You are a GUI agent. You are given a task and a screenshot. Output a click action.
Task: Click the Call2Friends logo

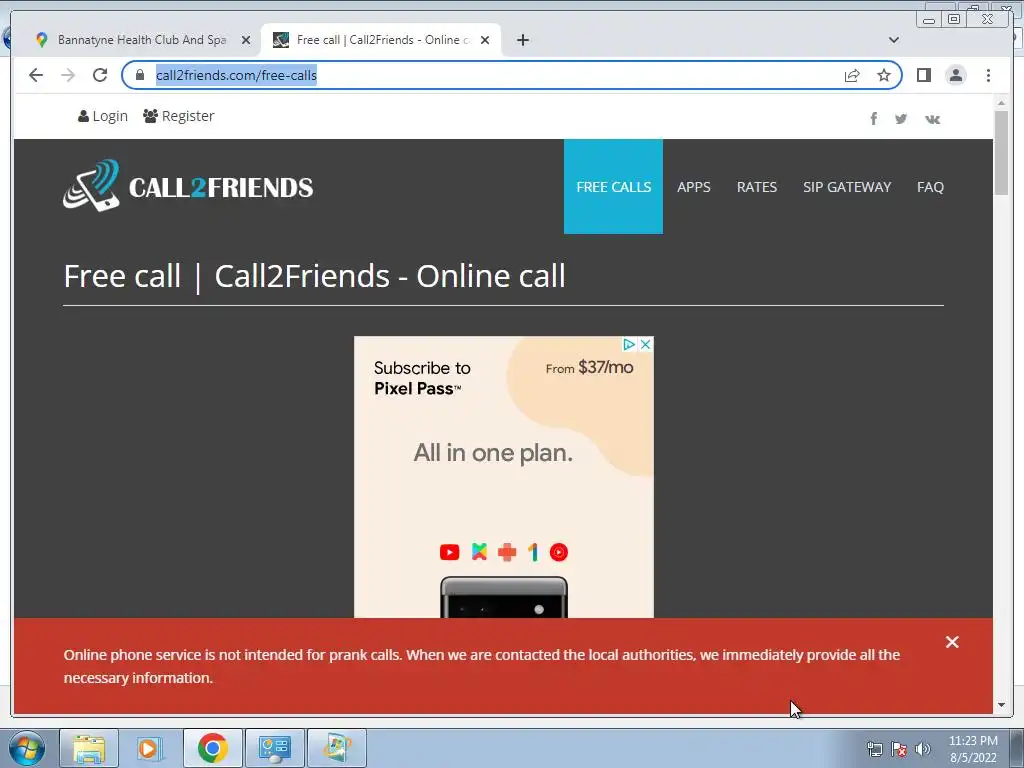(188, 186)
